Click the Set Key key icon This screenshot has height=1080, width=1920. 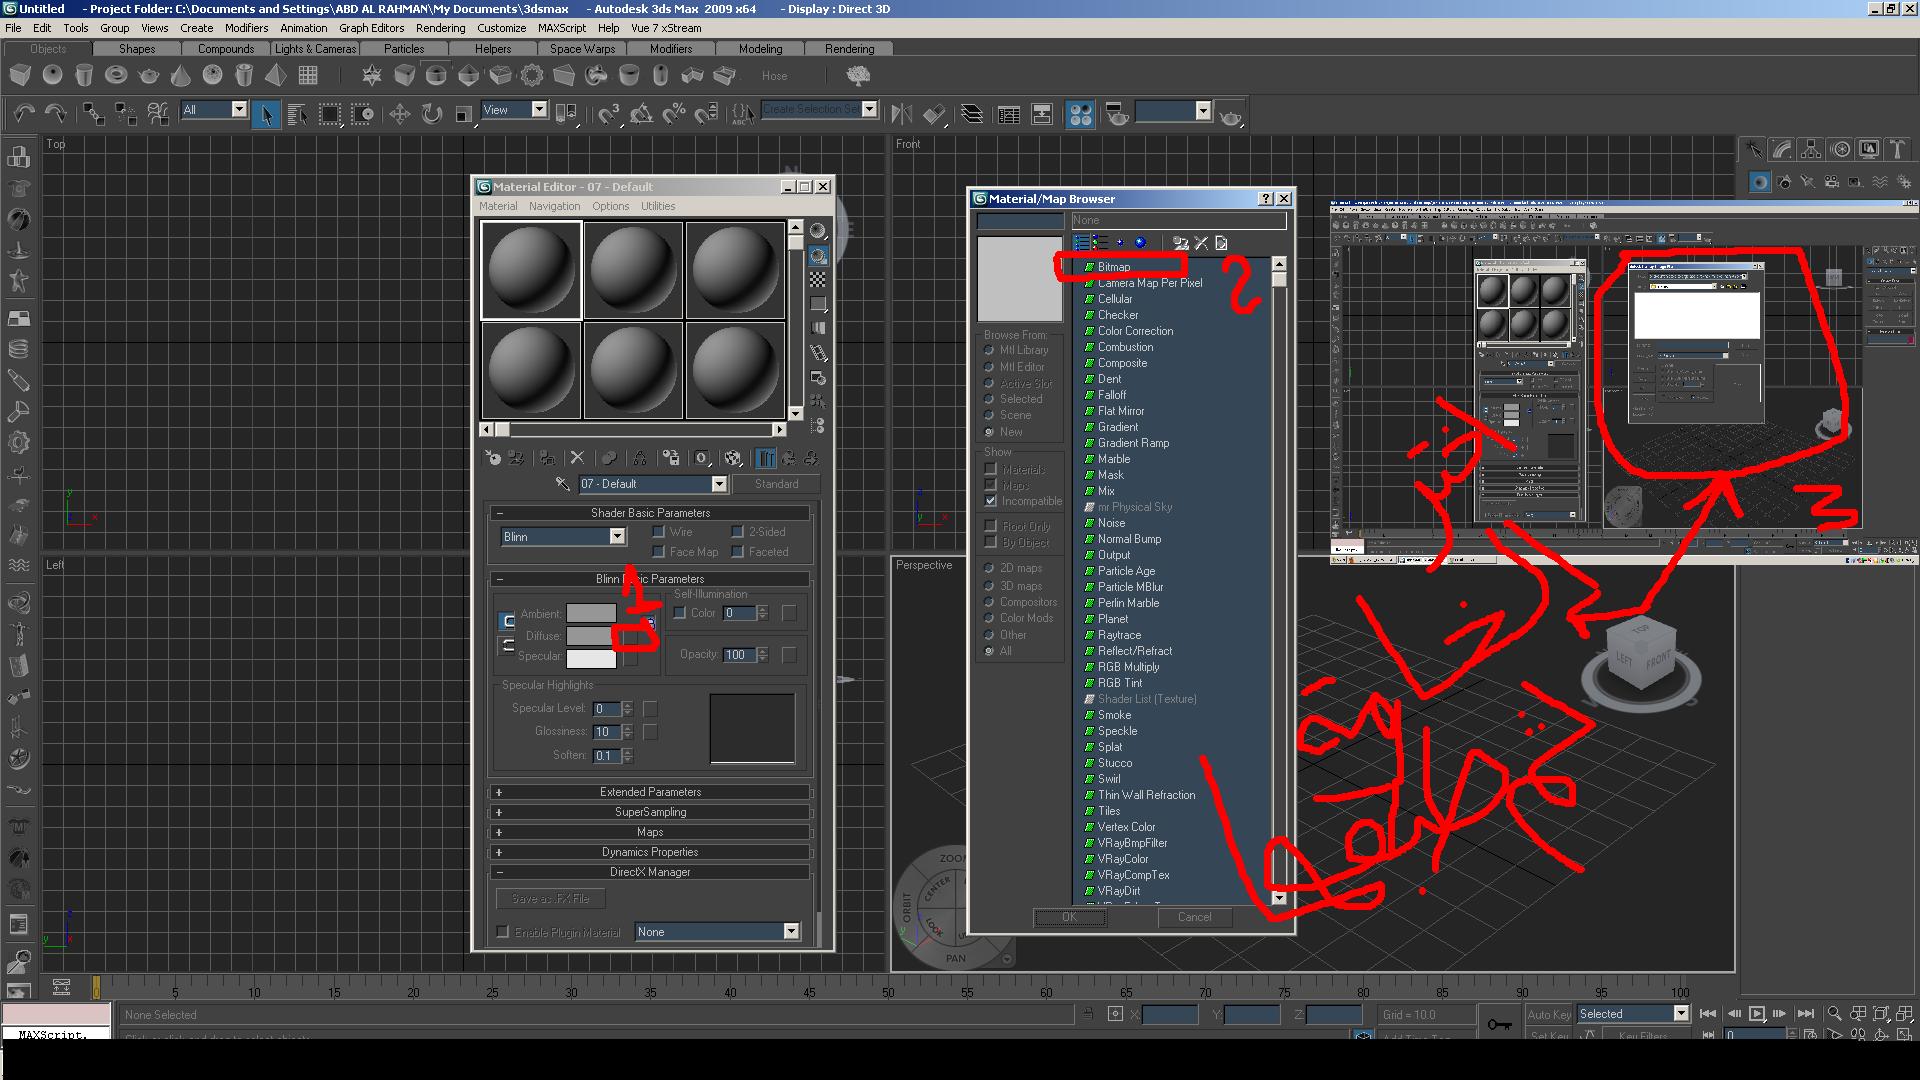1498,1024
